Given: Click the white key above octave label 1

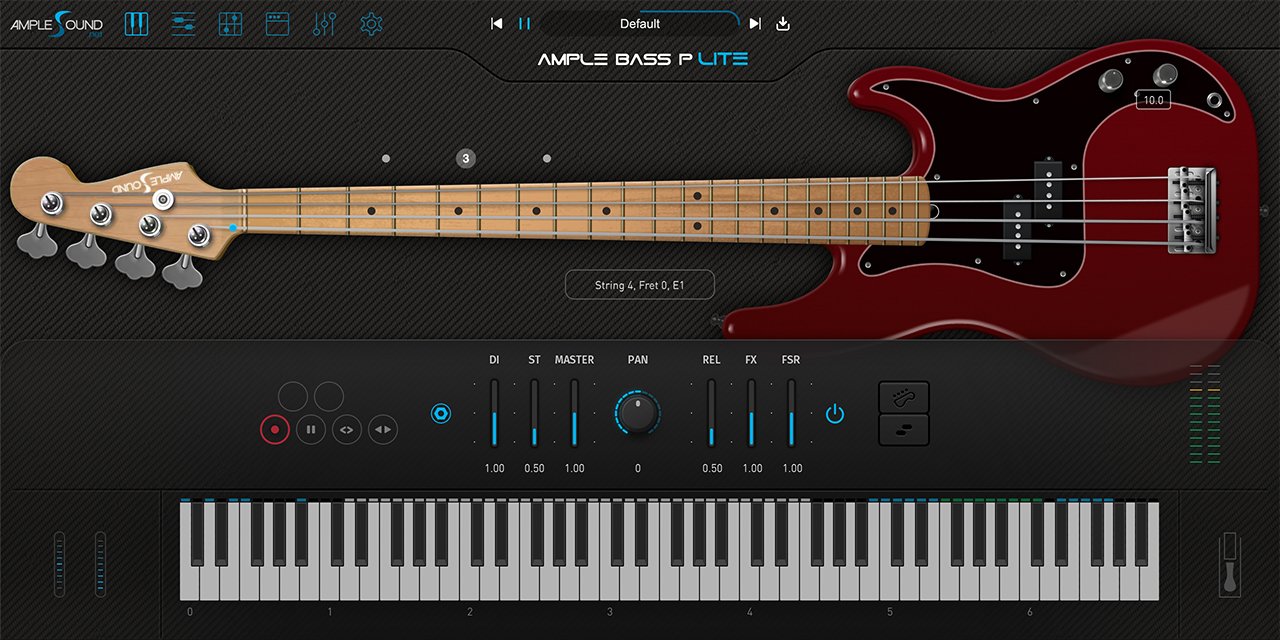Looking at the screenshot, I should point(330,580).
